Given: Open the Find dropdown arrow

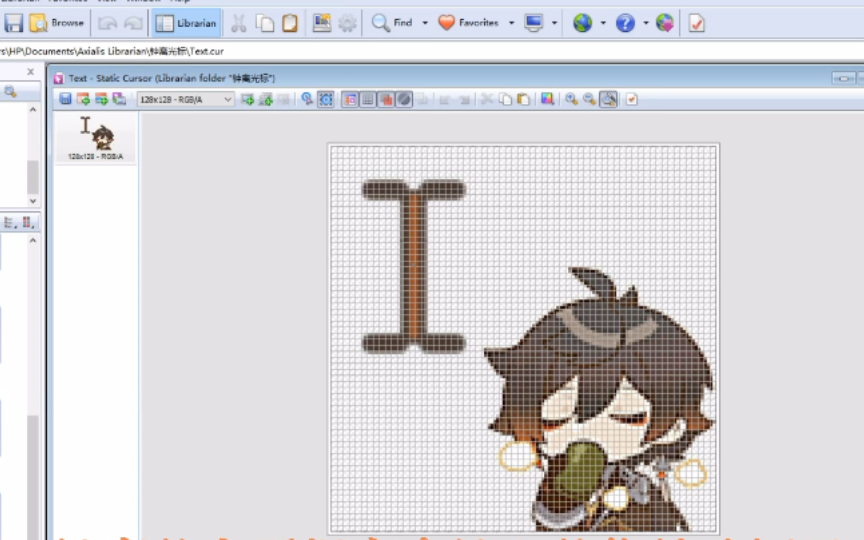Looking at the screenshot, I should pyautogui.click(x=425, y=23).
